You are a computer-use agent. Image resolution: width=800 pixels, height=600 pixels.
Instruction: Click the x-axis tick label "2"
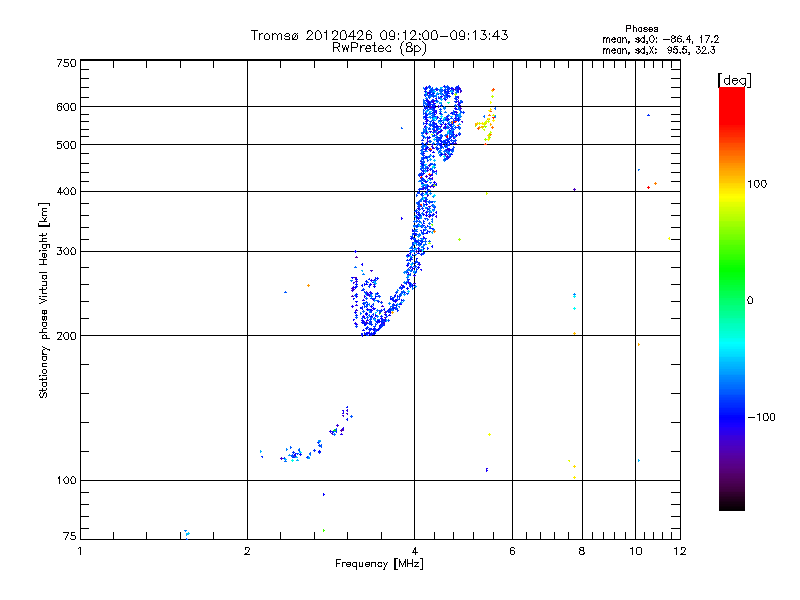coord(247,551)
